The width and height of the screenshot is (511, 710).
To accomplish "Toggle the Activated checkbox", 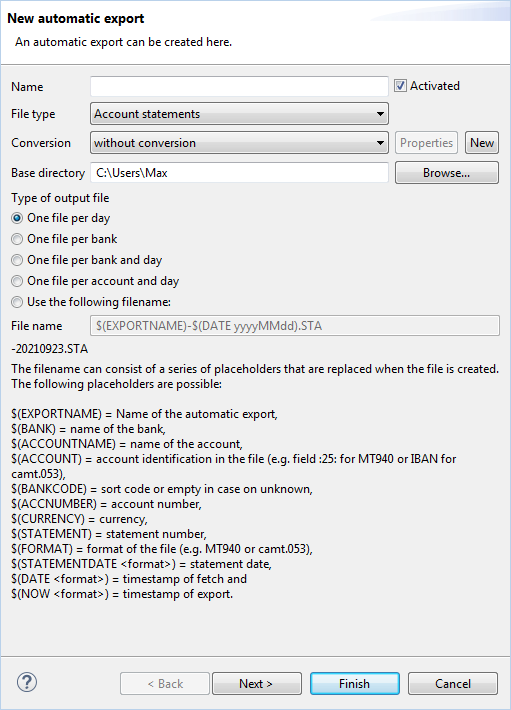I will [x=400, y=86].
